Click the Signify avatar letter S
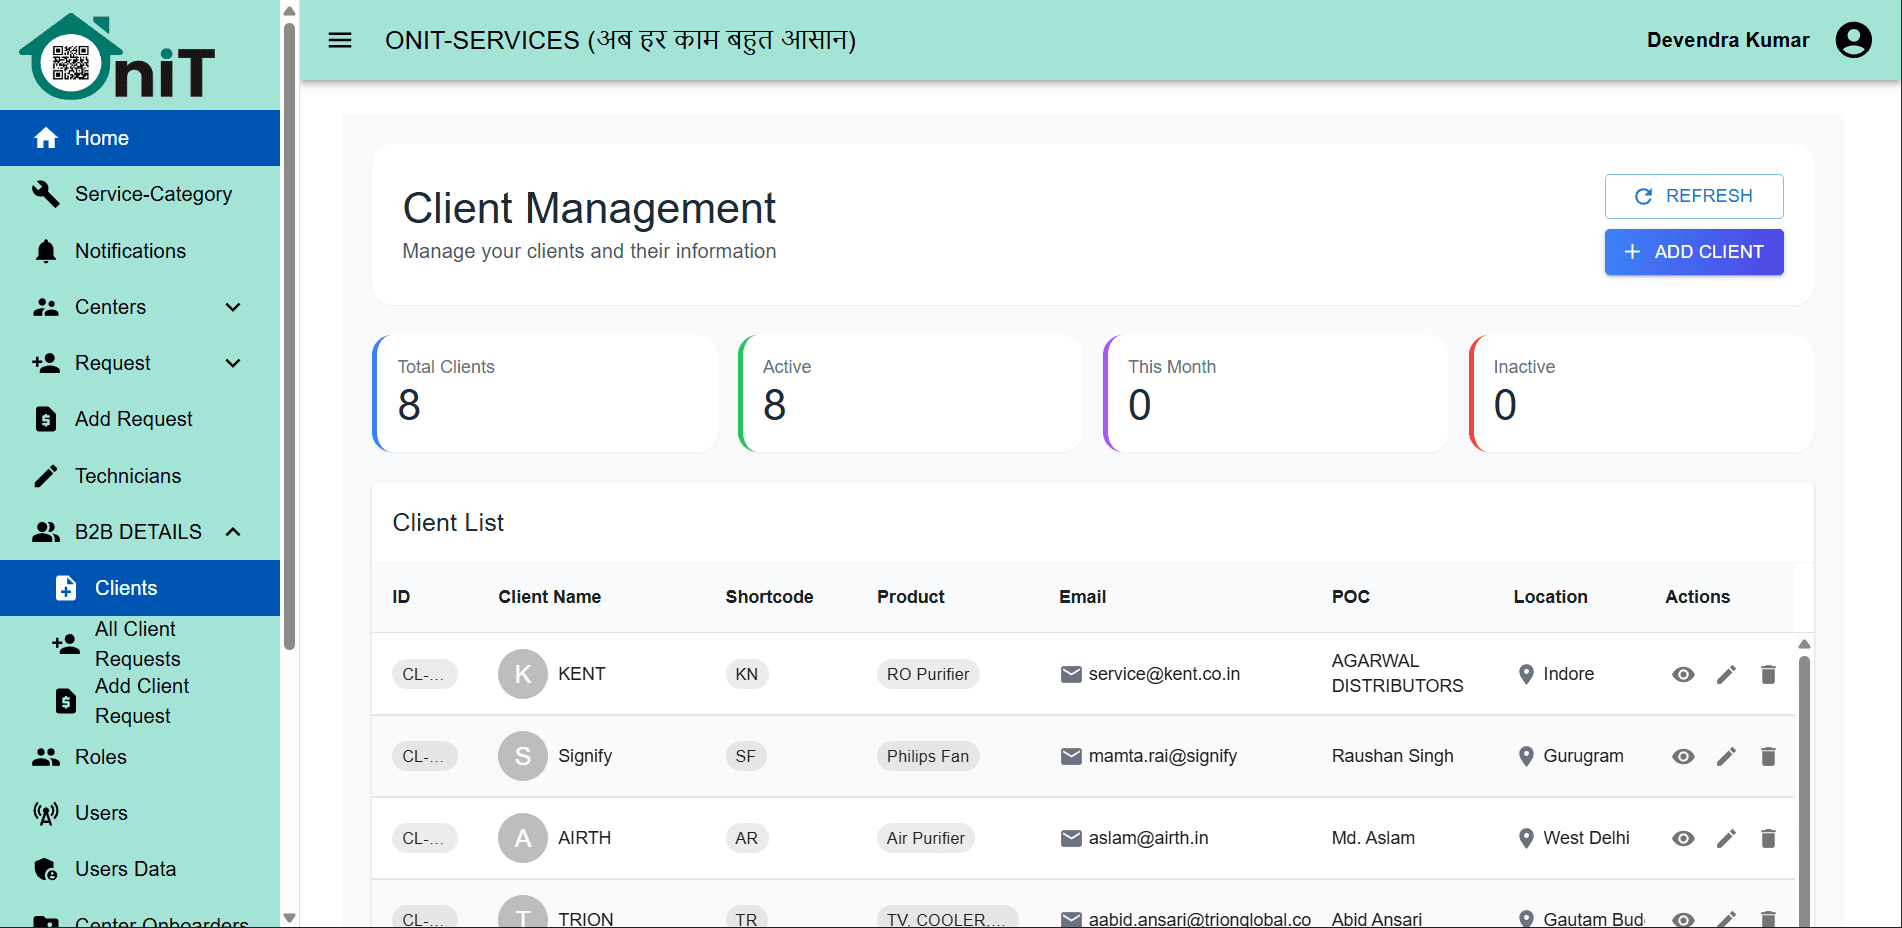 (523, 756)
